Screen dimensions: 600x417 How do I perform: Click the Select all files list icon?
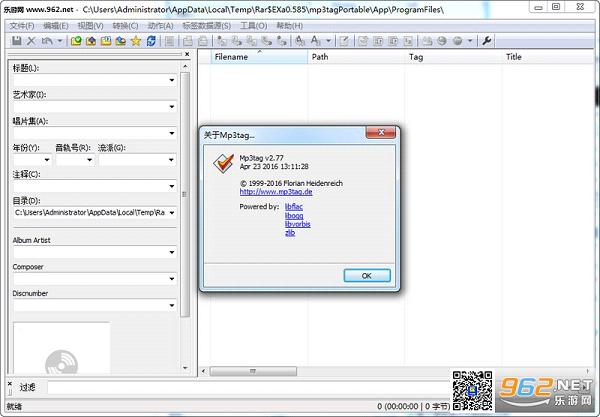click(x=170, y=41)
